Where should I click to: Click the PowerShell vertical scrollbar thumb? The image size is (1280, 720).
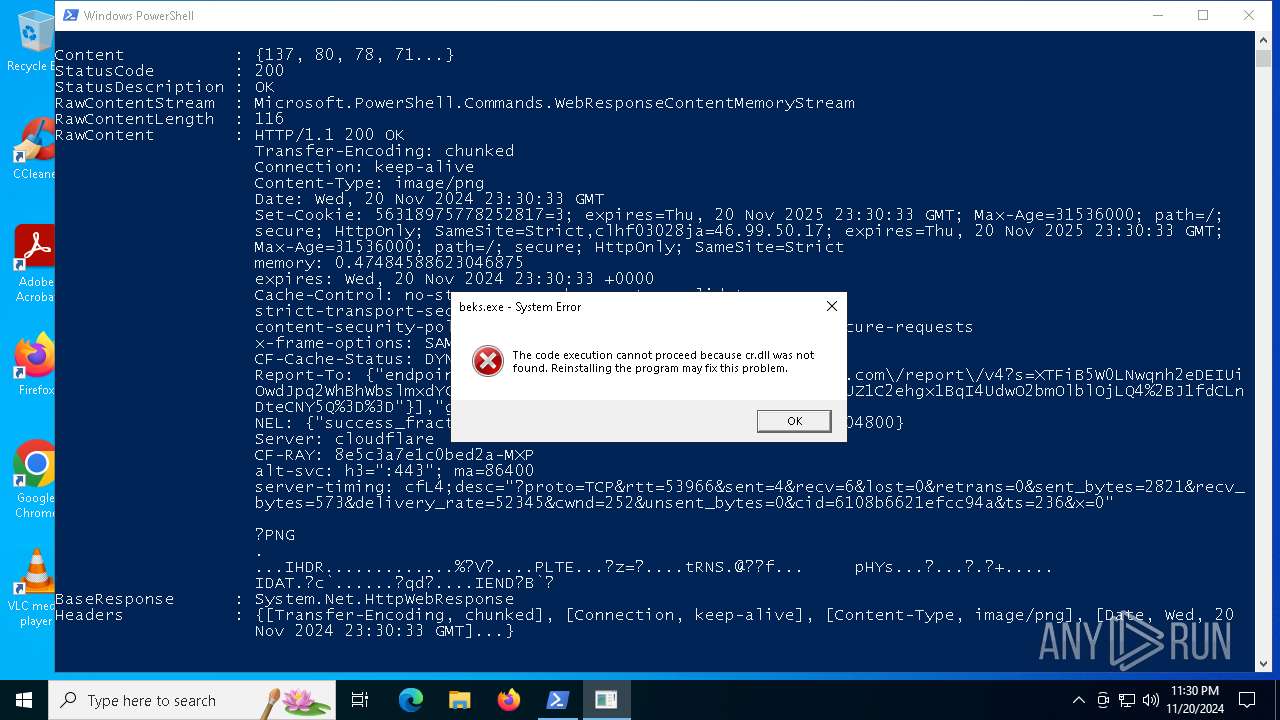point(1263,58)
